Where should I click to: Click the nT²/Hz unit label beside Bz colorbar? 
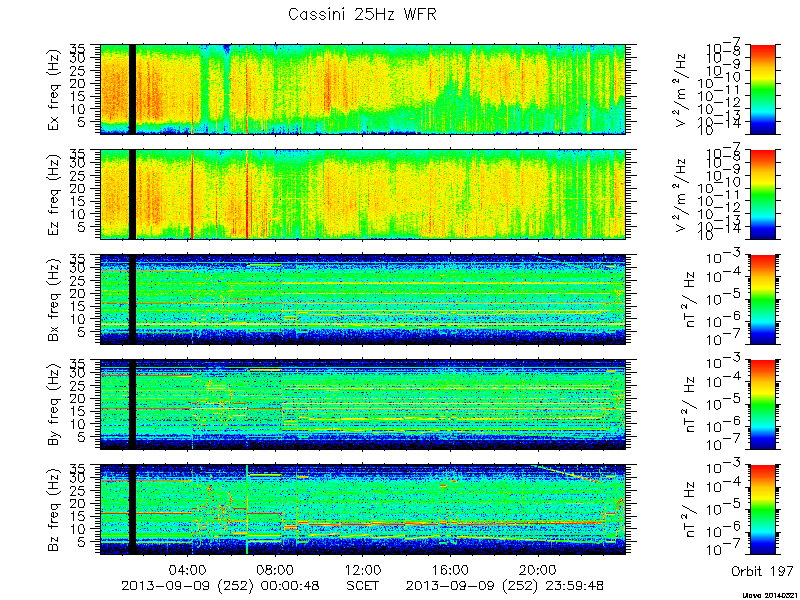tap(687, 510)
